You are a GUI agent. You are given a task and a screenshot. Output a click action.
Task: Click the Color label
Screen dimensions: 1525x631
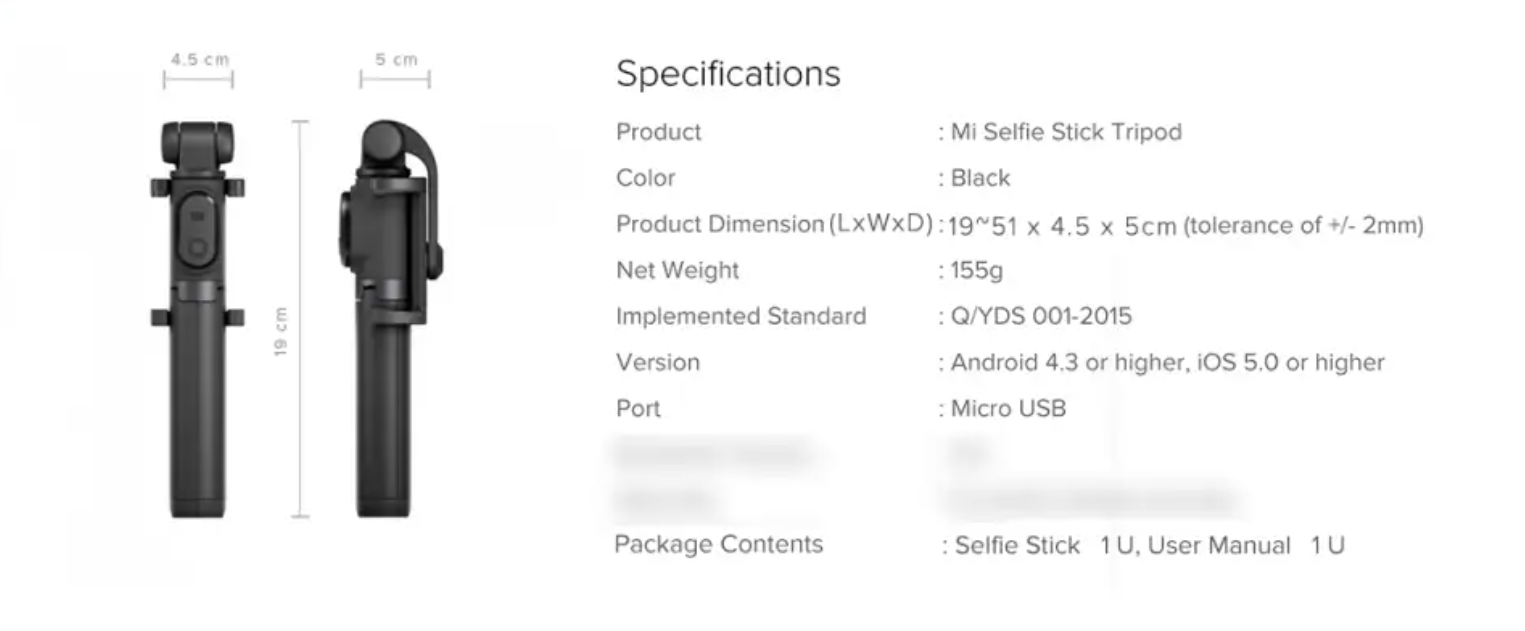[645, 178]
